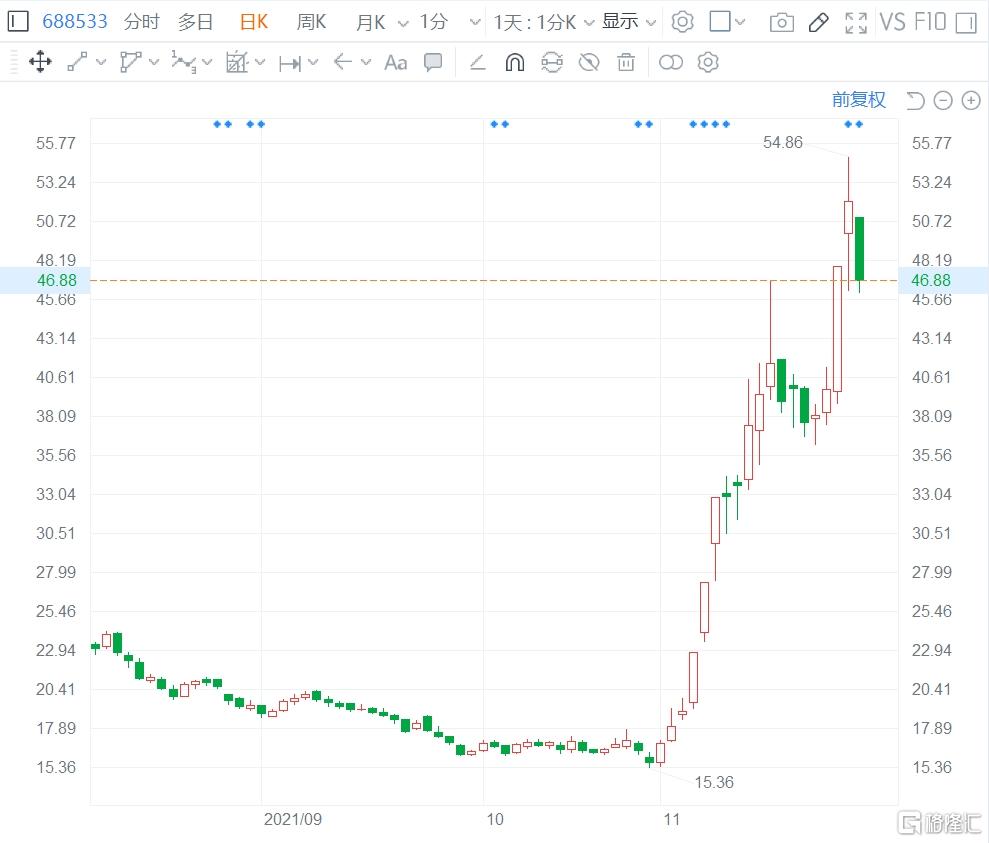Open the 显示 display dropdown
Viewport: 989px width, 843px height.
pos(629,22)
